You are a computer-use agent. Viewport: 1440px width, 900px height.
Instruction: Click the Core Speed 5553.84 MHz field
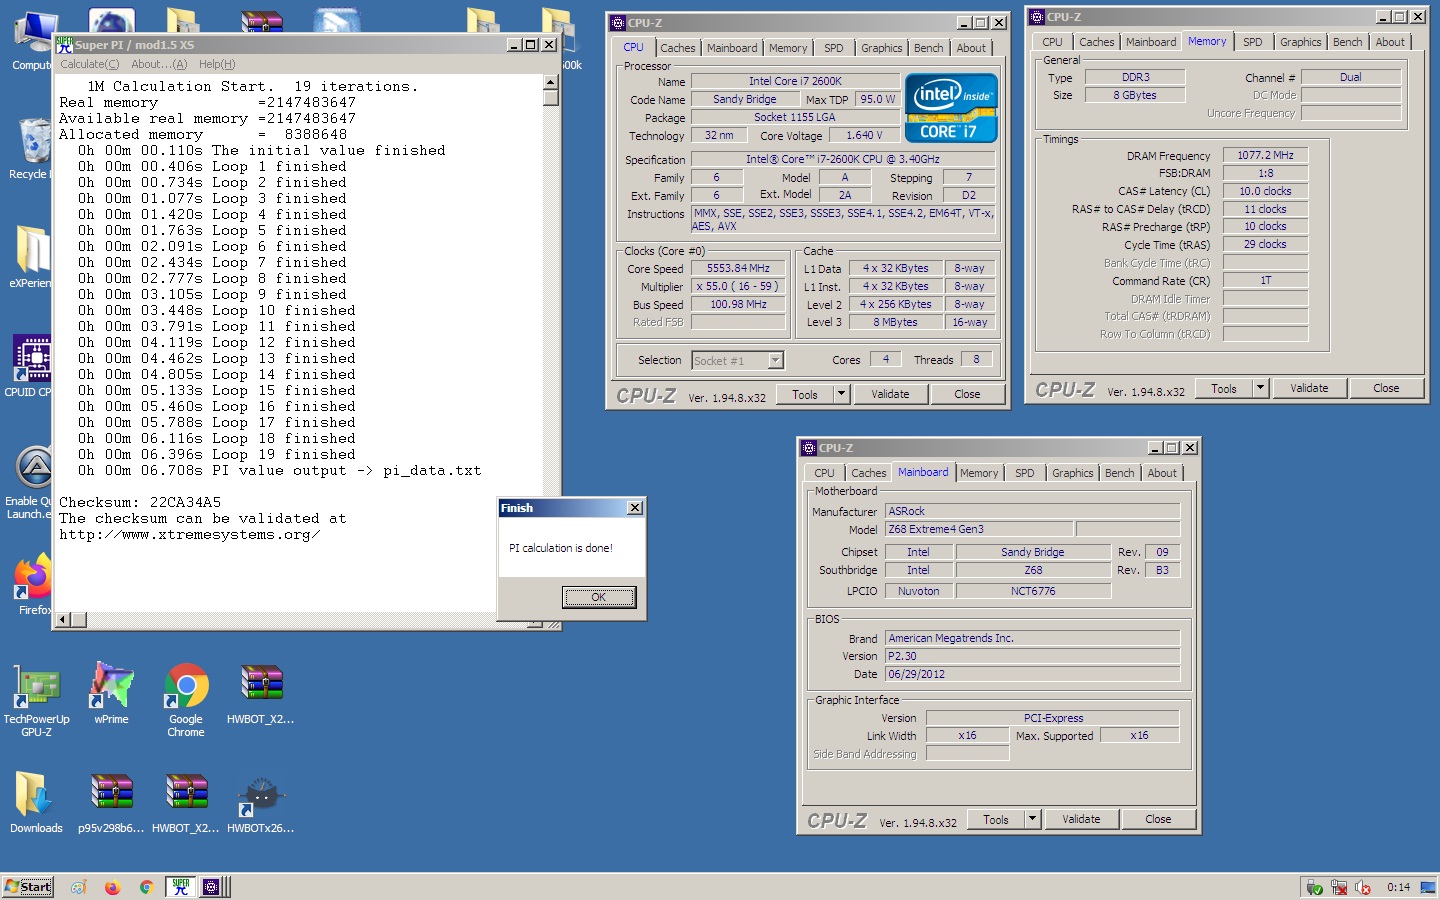point(738,268)
